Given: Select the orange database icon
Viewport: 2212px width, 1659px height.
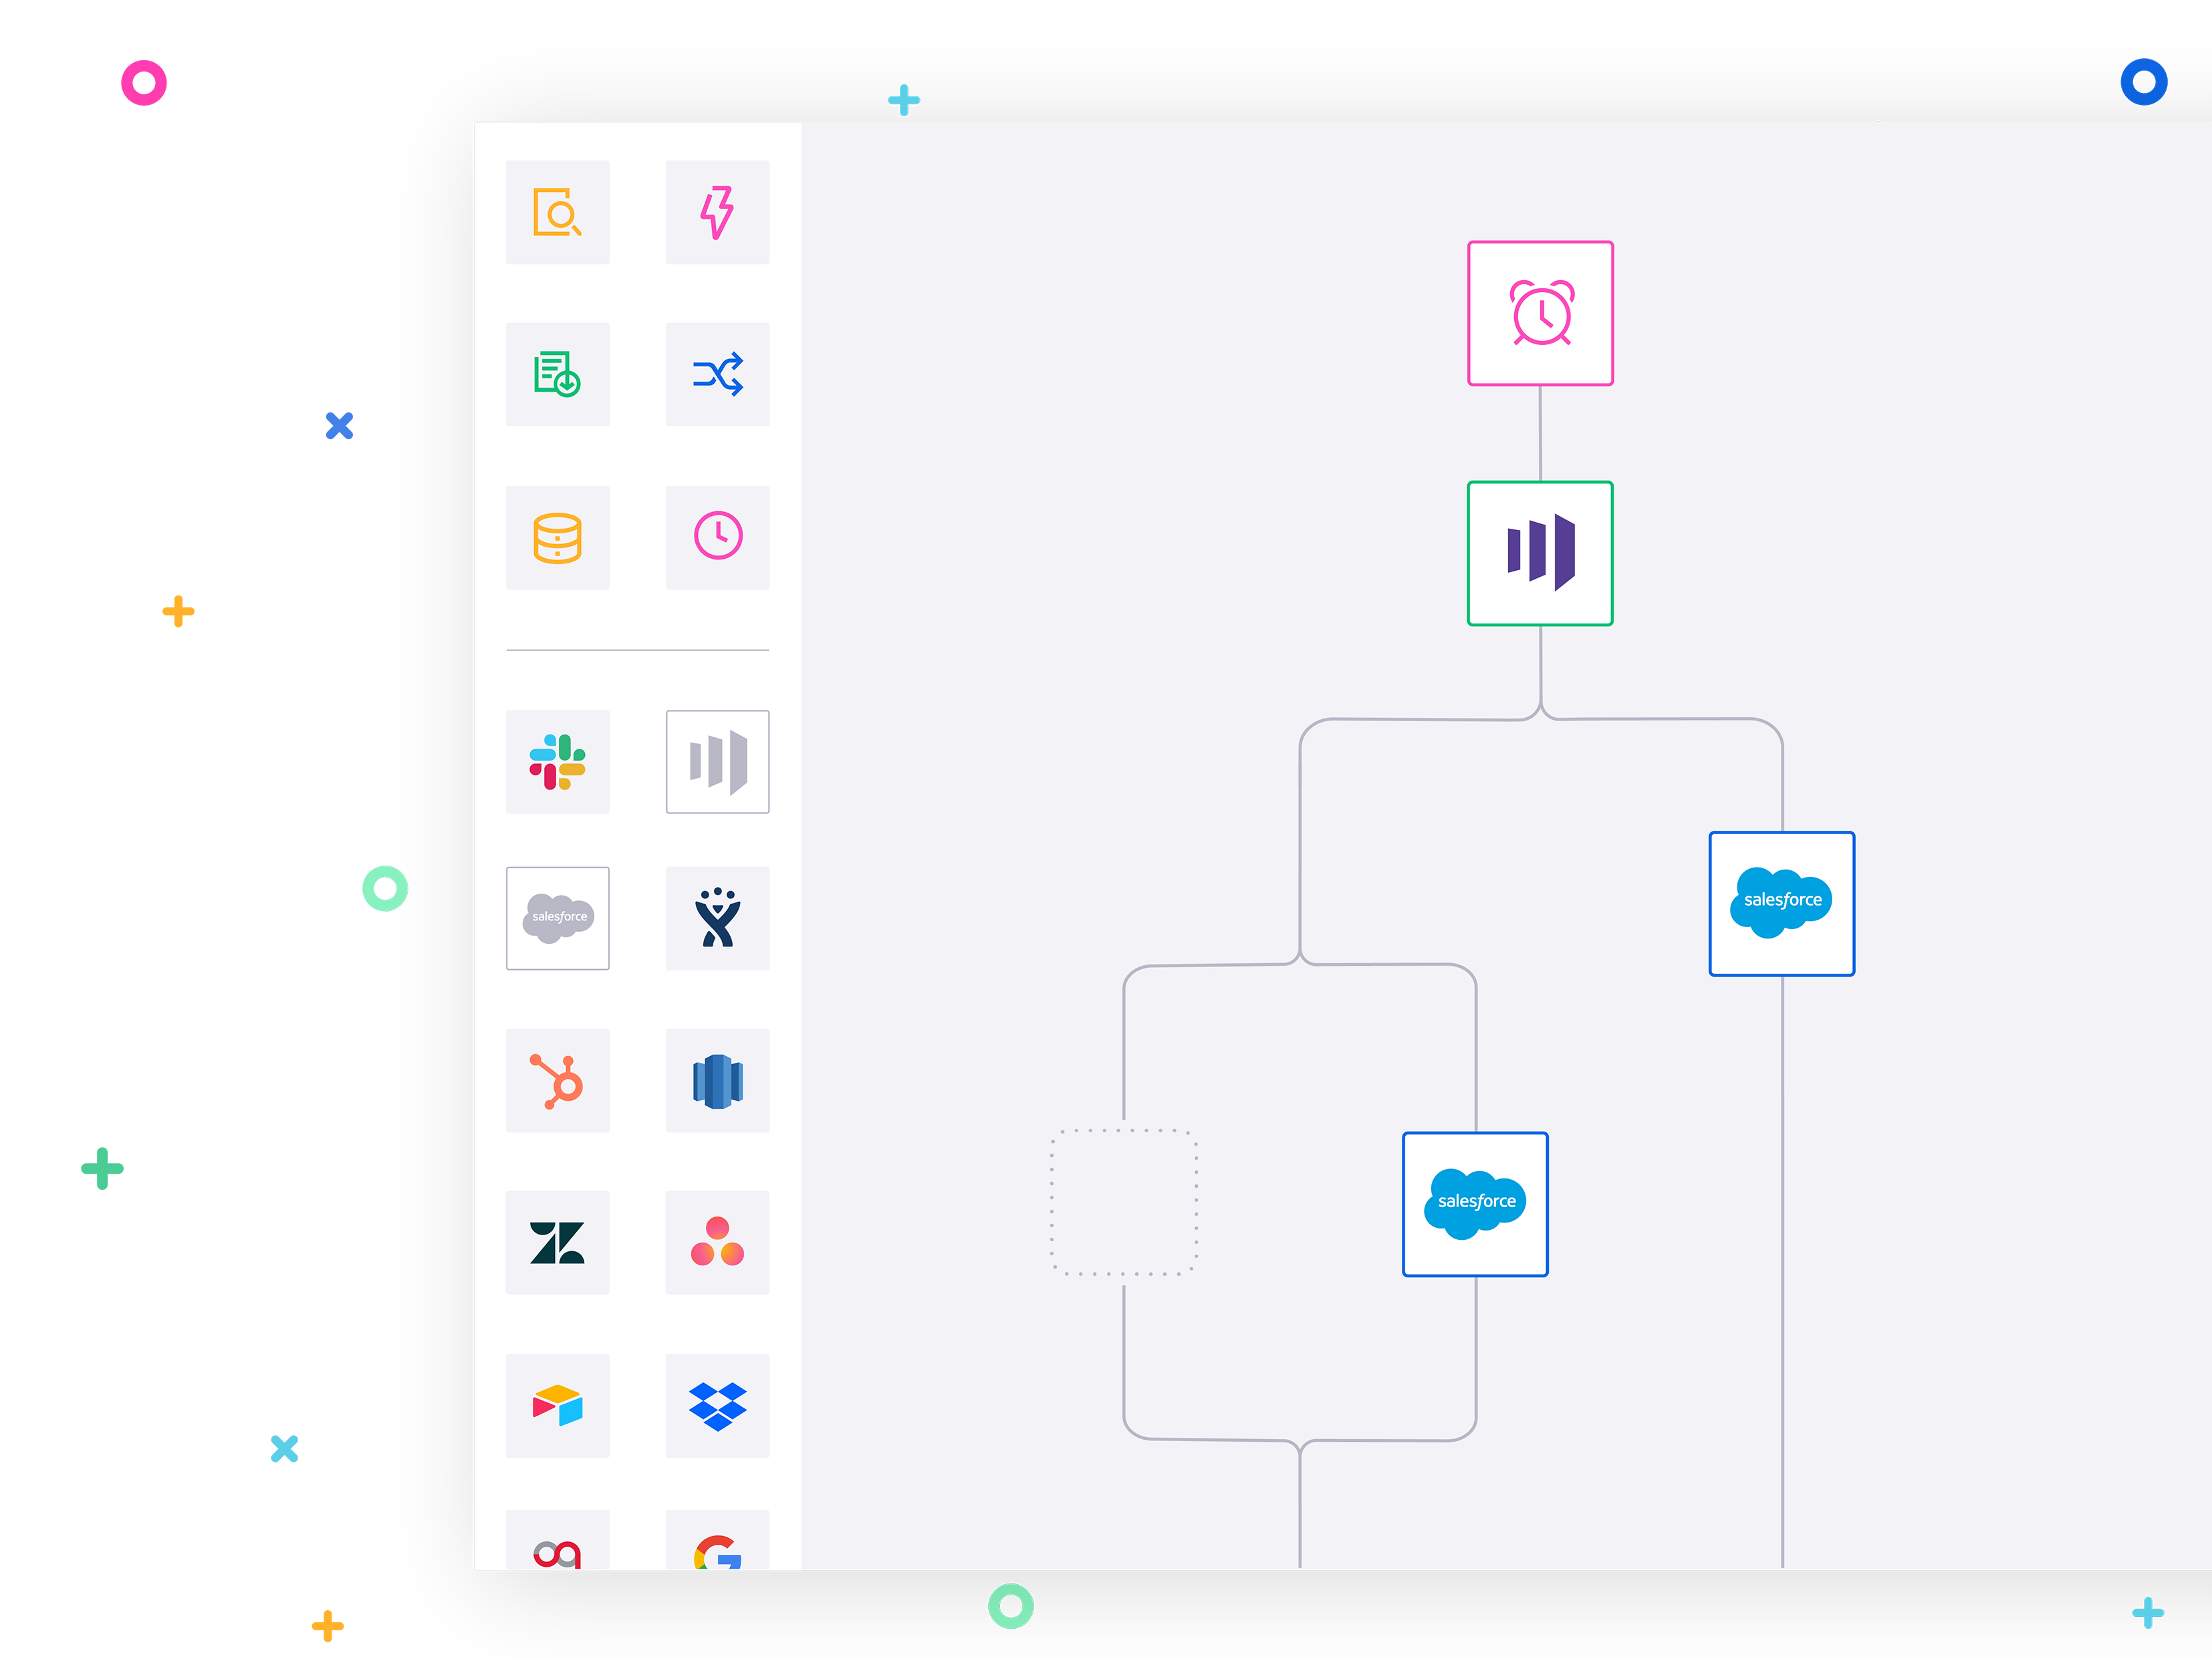Looking at the screenshot, I should pyautogui.click(x=557, y=538).
